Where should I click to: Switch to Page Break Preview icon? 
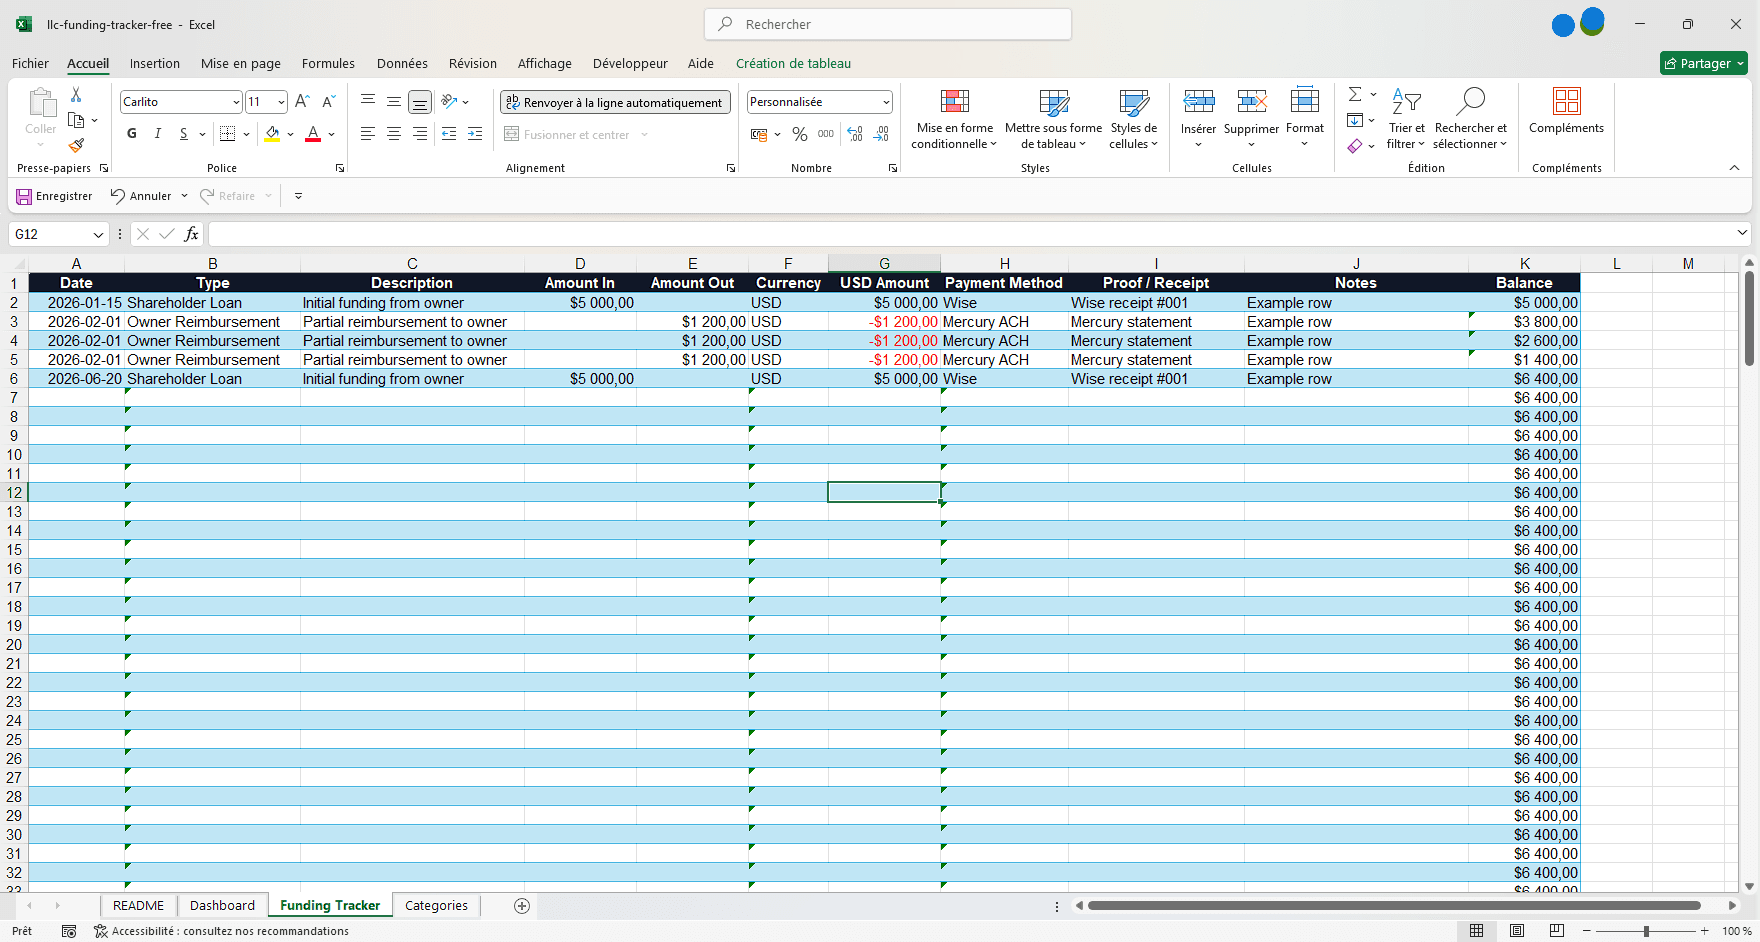click(1557, 931)
